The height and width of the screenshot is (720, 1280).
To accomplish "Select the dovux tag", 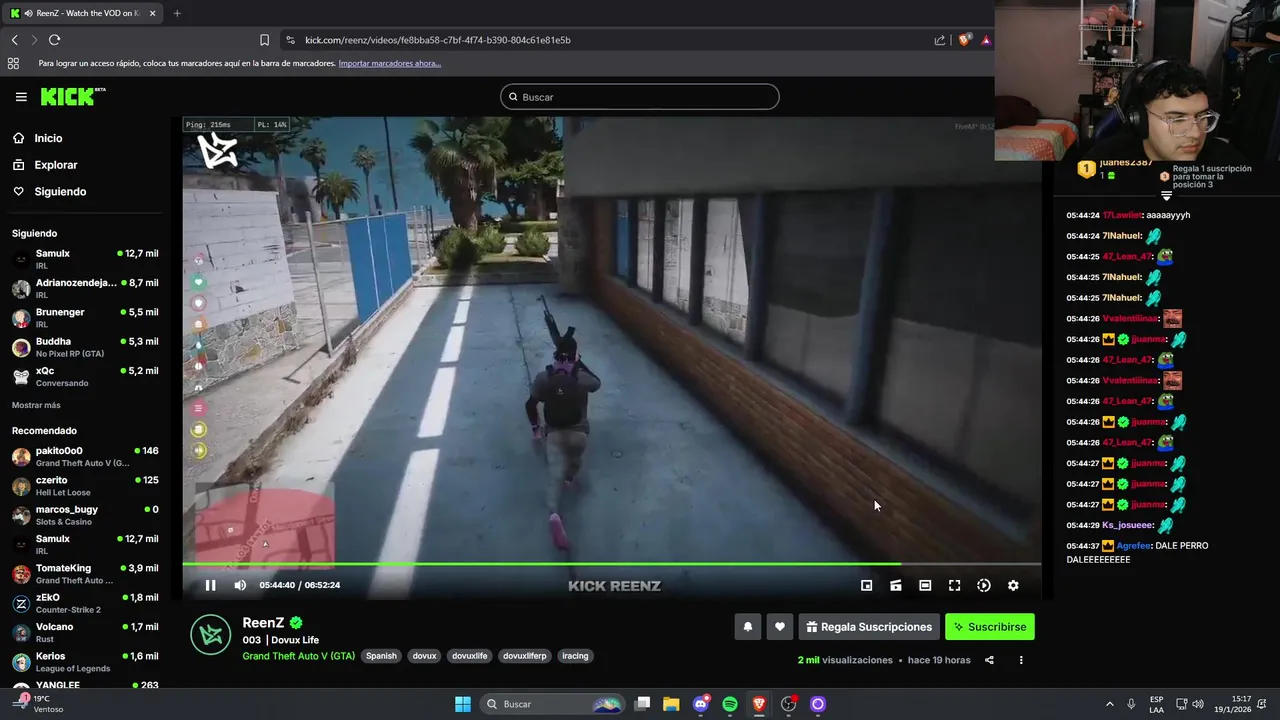I will [x=425, y=656].
